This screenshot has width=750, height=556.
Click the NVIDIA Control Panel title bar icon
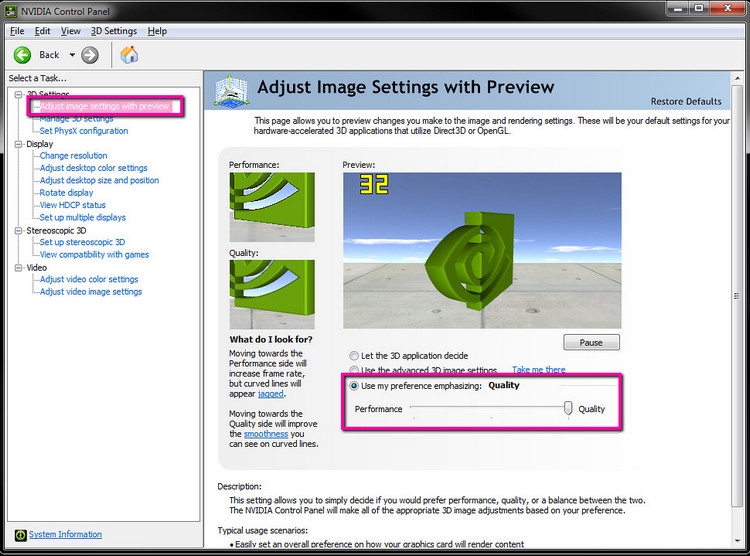tap(11, 11)
